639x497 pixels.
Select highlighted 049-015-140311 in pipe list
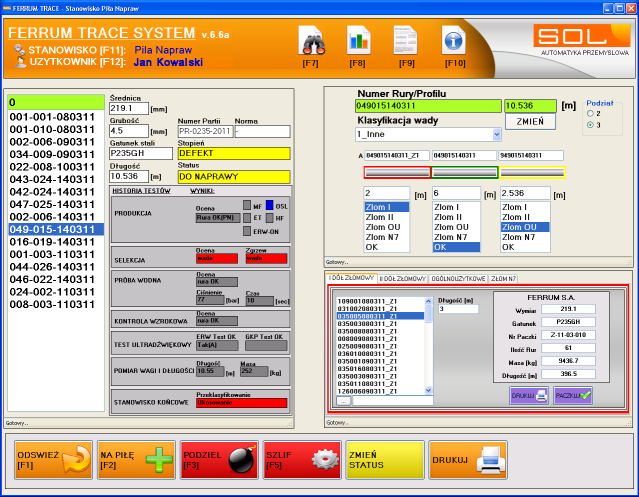56,229
